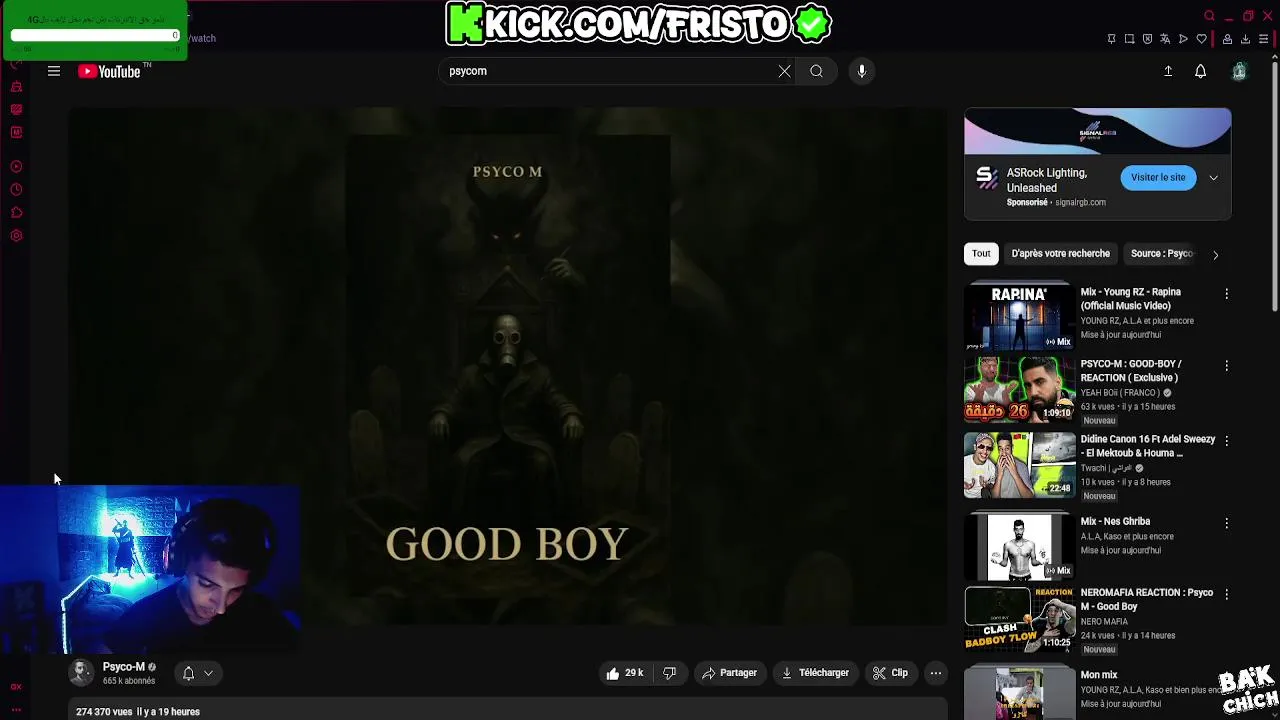
Task: Click the Partager share button
Action: pos(729,673)
